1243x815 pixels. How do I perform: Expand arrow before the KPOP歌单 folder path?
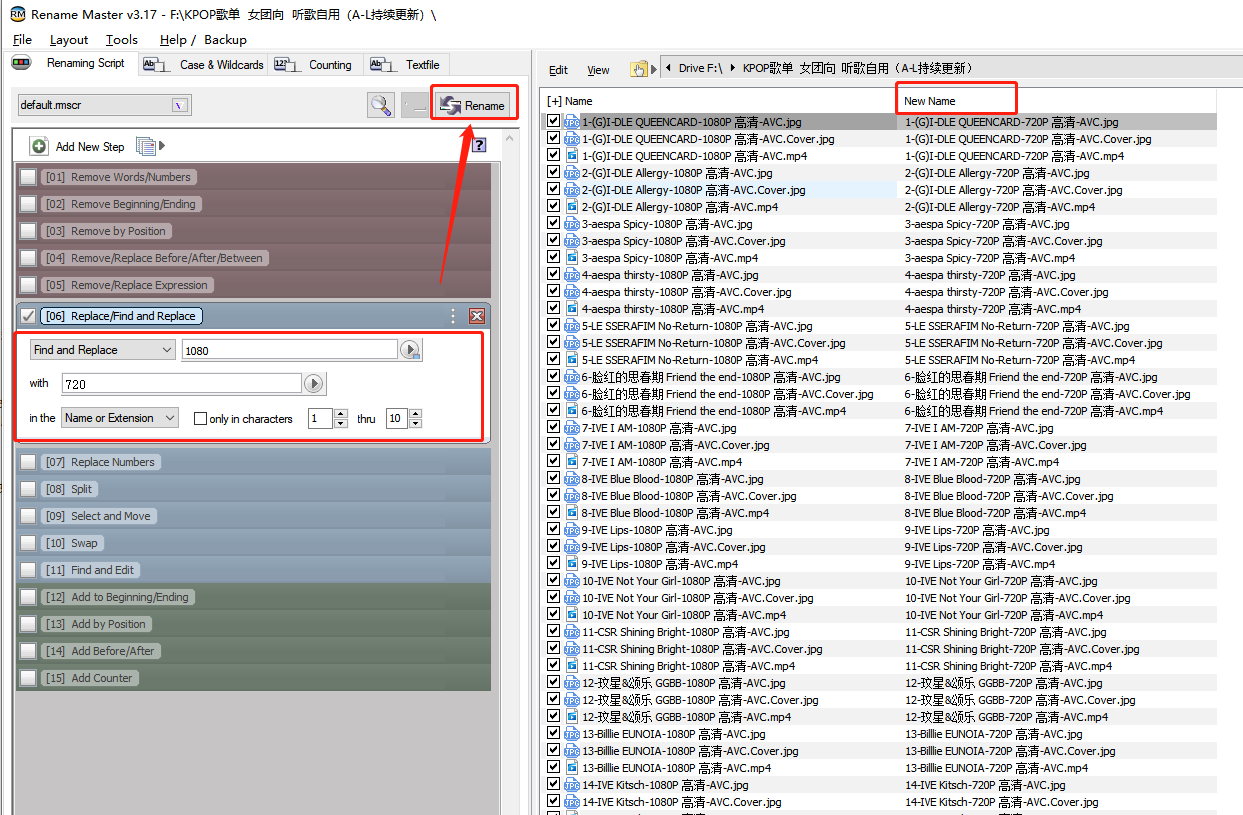pyautogui.click(x=733, y=68)
